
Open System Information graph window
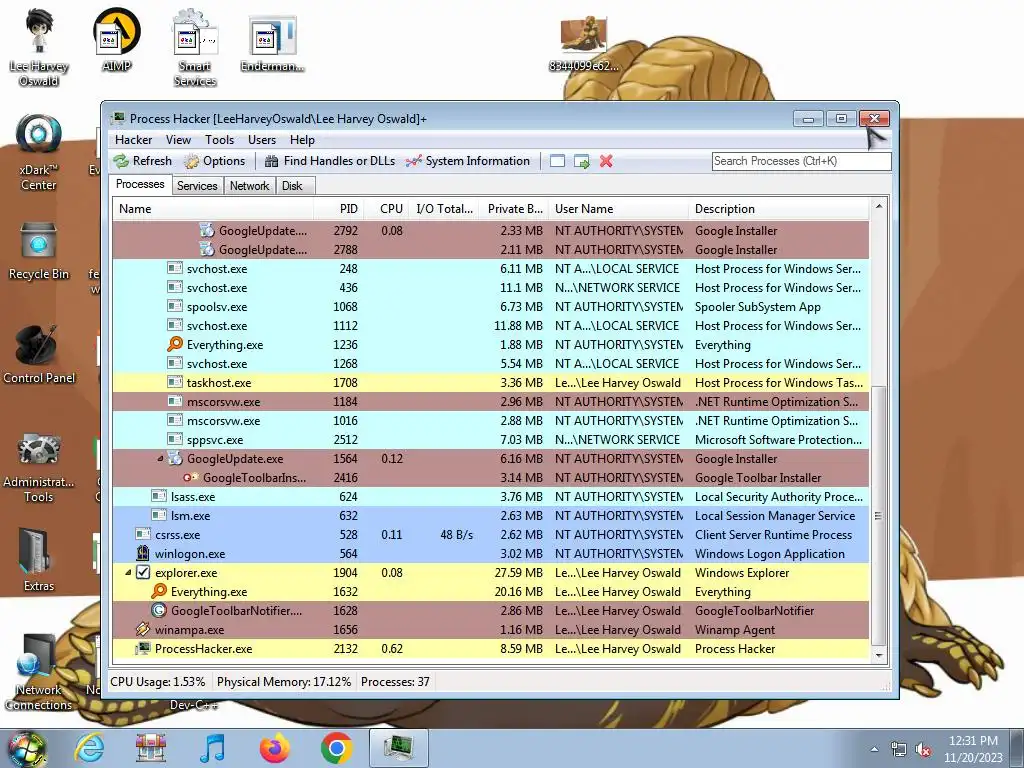(468, 161)
